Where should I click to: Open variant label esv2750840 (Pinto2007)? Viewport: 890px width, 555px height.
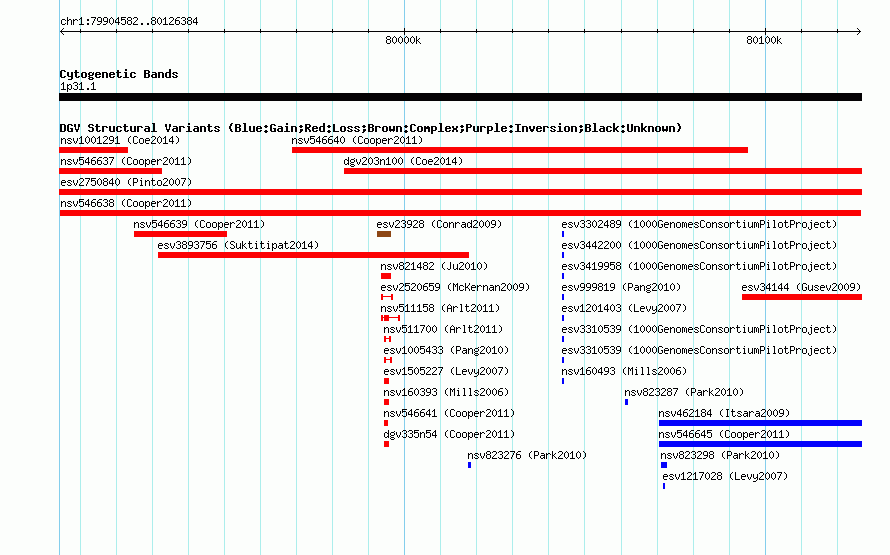coord(126,182)
